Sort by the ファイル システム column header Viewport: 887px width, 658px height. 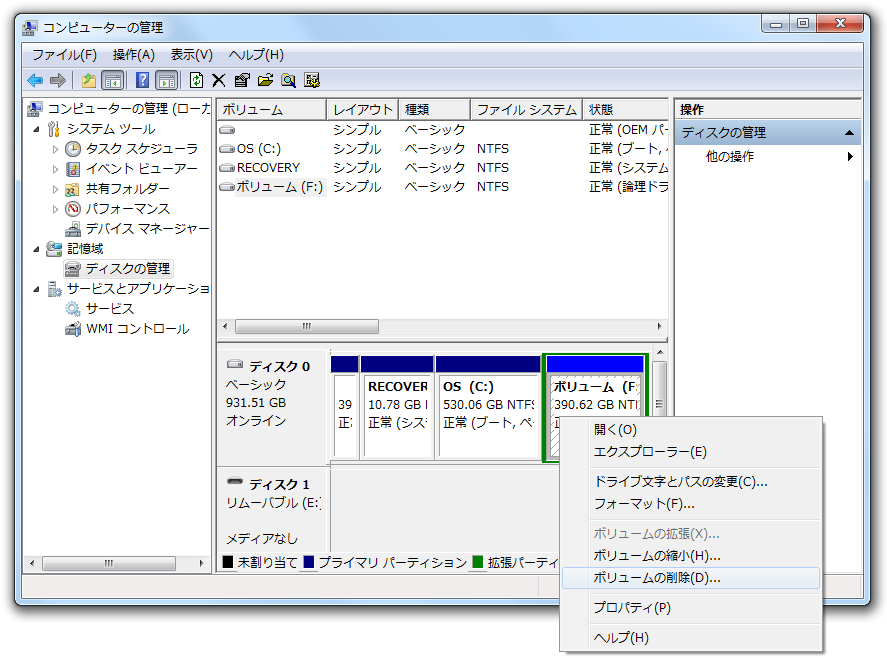527,110
